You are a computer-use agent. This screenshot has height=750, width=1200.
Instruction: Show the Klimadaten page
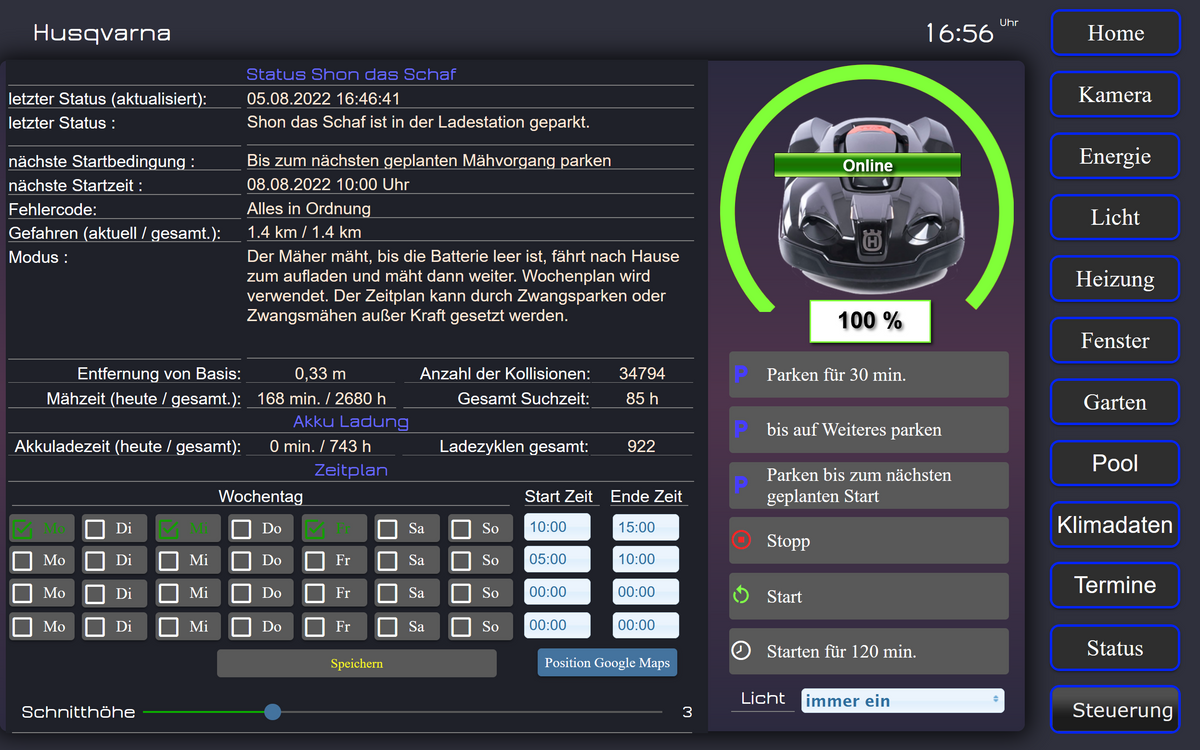1115,524
